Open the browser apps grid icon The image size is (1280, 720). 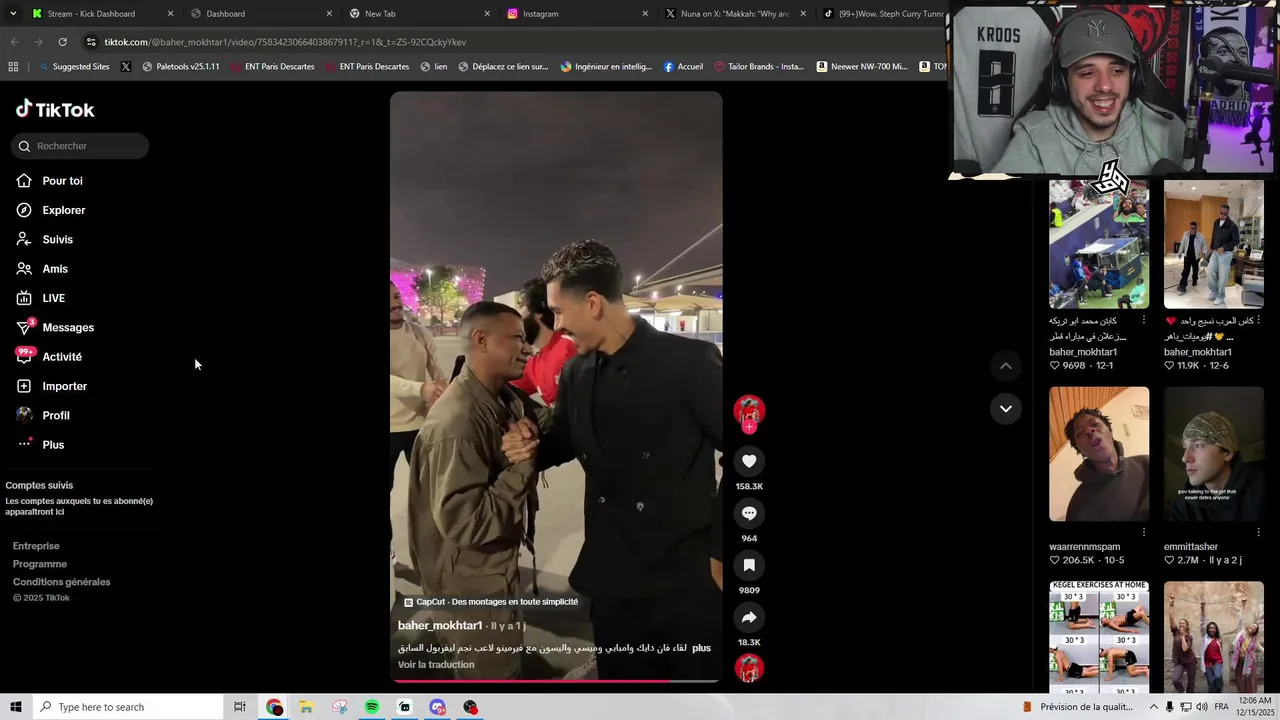click(13, 67)
